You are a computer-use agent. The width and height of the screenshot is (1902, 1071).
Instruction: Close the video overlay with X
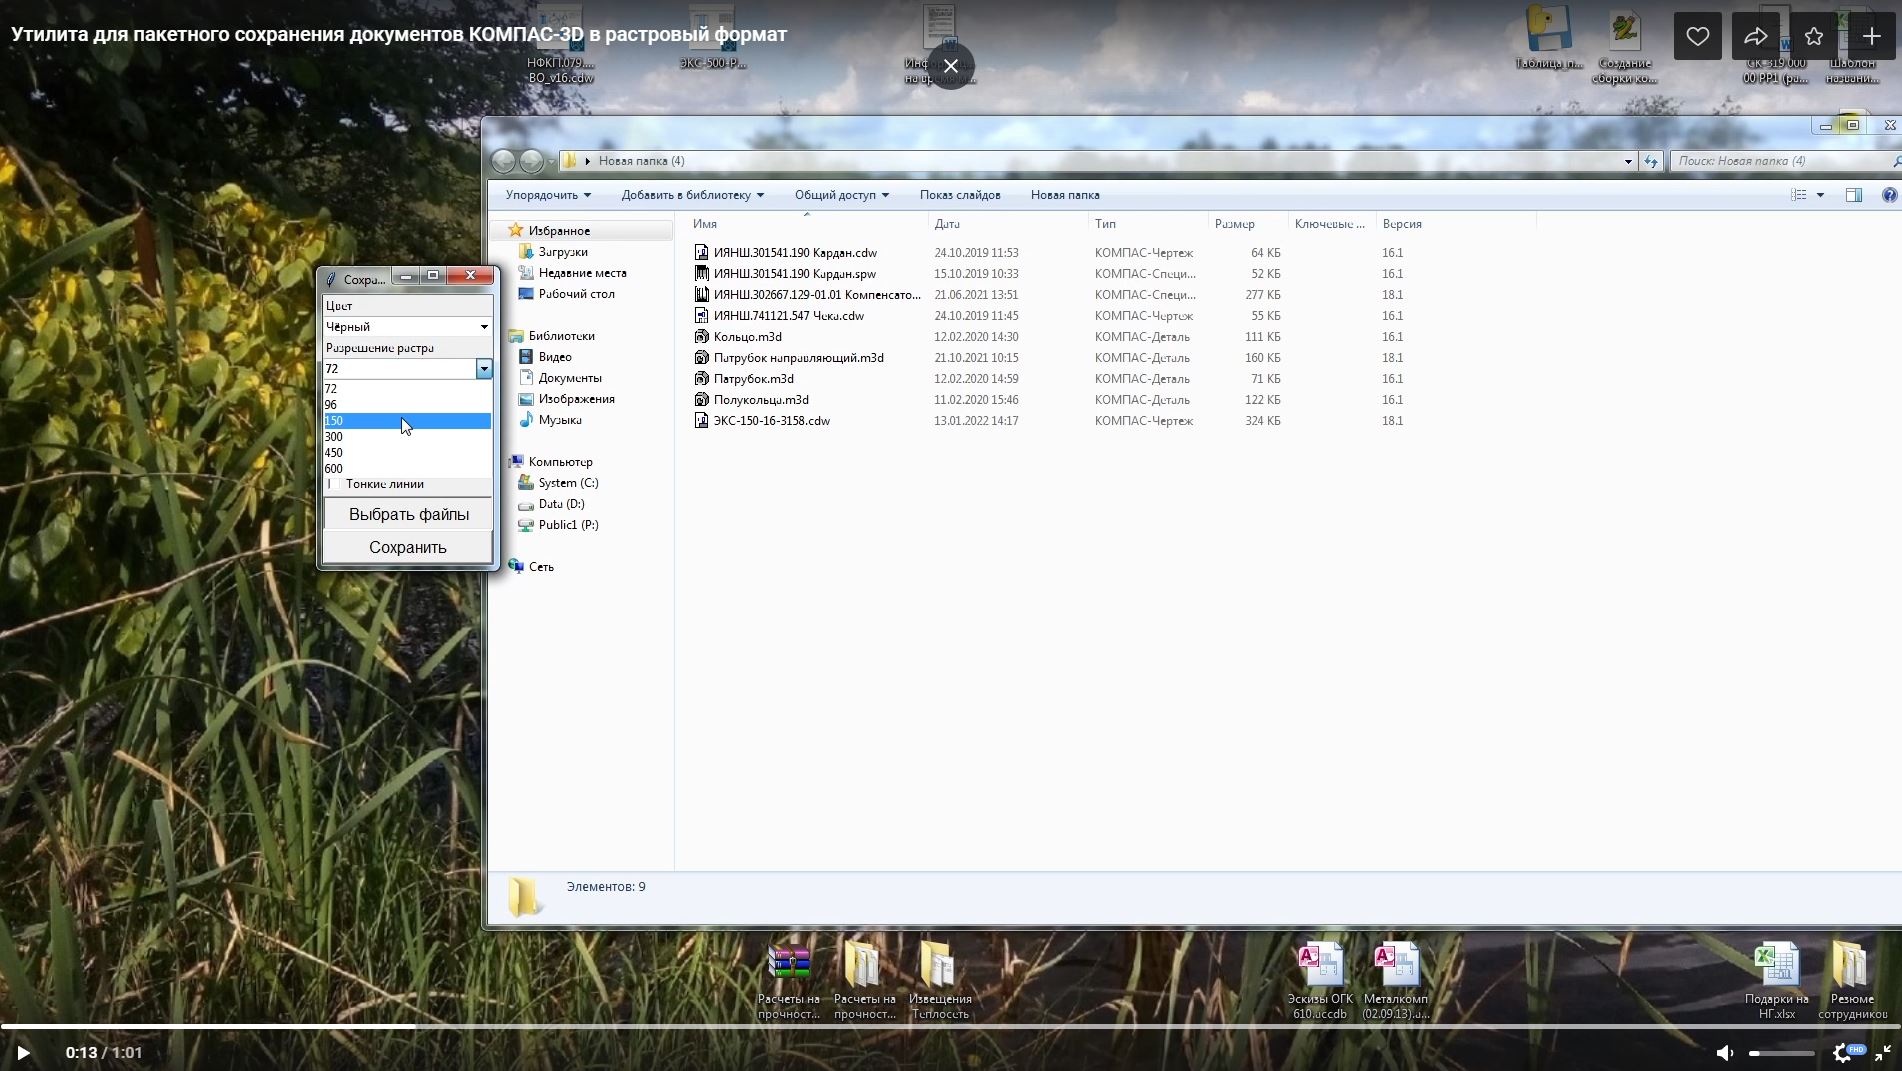point(951,66)
